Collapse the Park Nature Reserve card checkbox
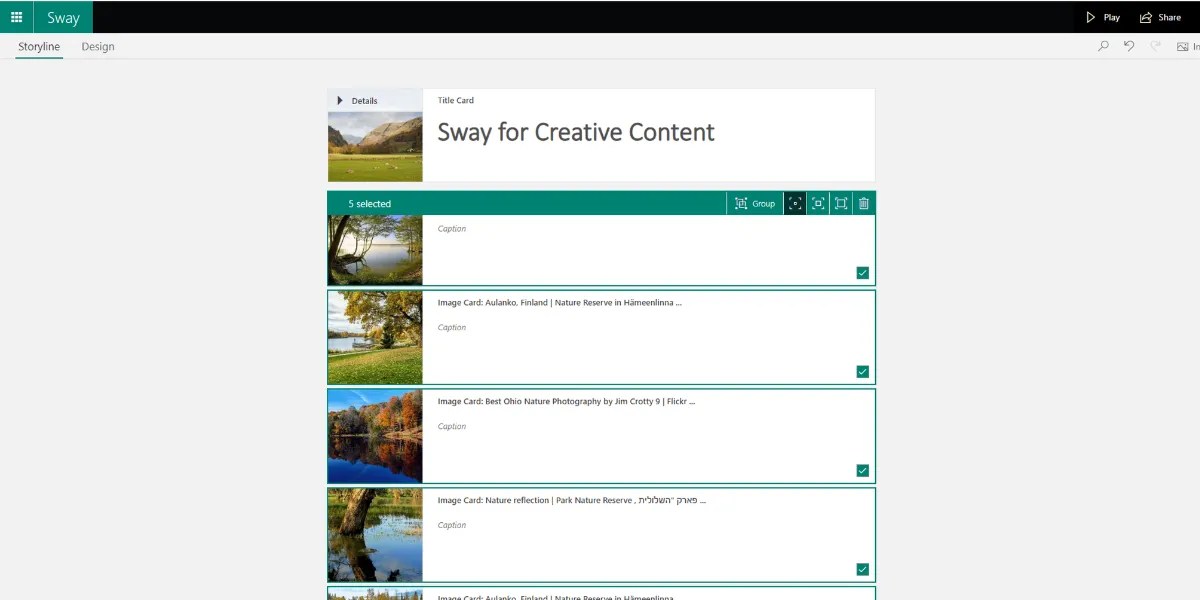Viewport: 1200px width, 600px height. coord(862,568)
